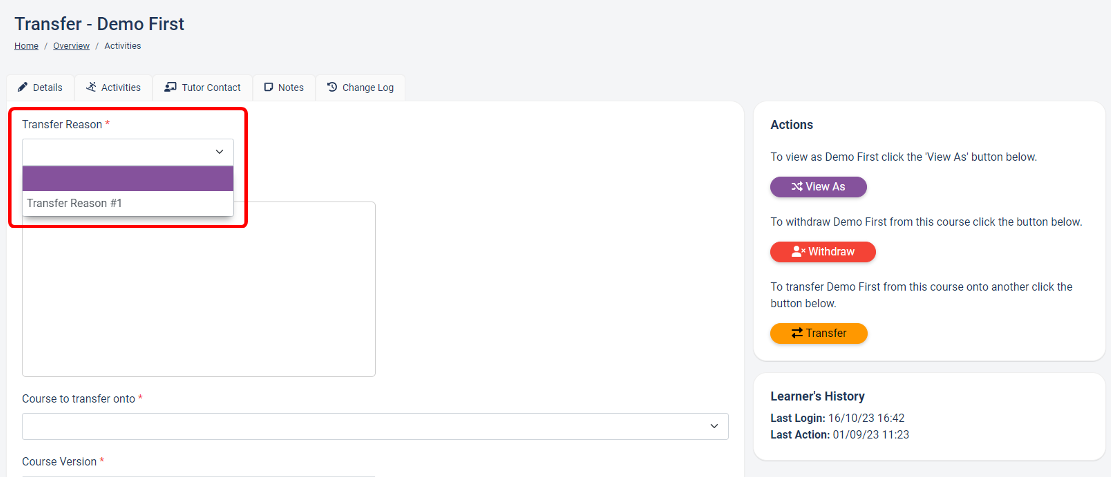Click the pencil icon on Details tab
The width and height of the screenshot is (1111, 477).
coord(23,88)
